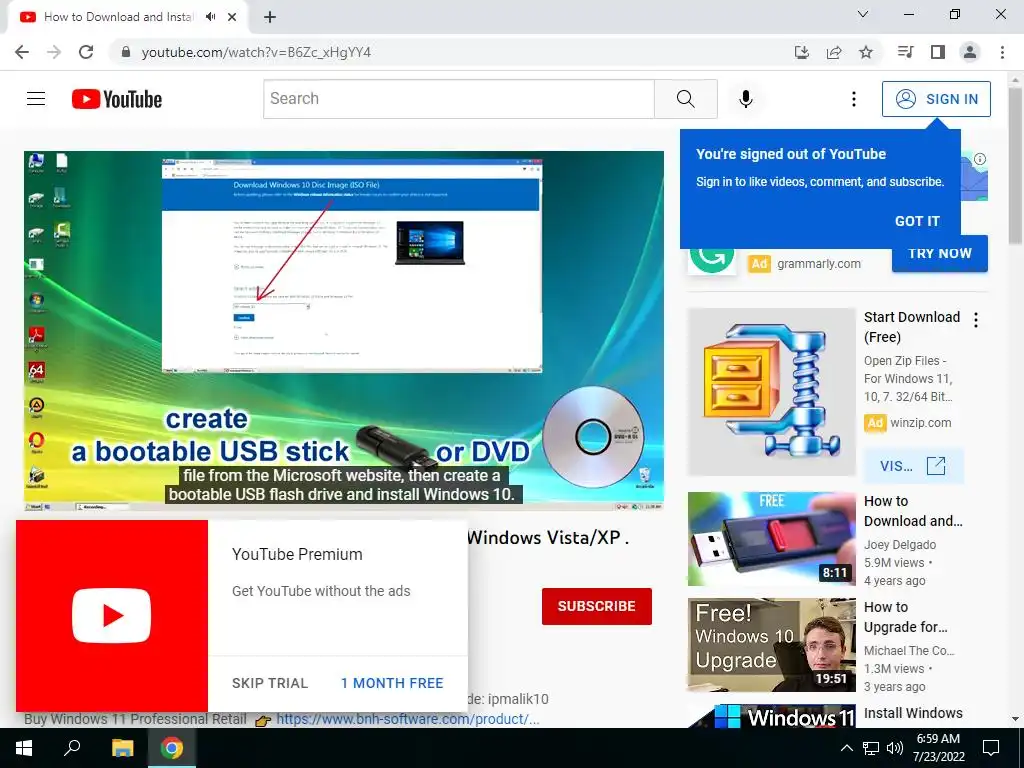Focus the YouTube search field
Screen dimensions: 1024x768
459,99
